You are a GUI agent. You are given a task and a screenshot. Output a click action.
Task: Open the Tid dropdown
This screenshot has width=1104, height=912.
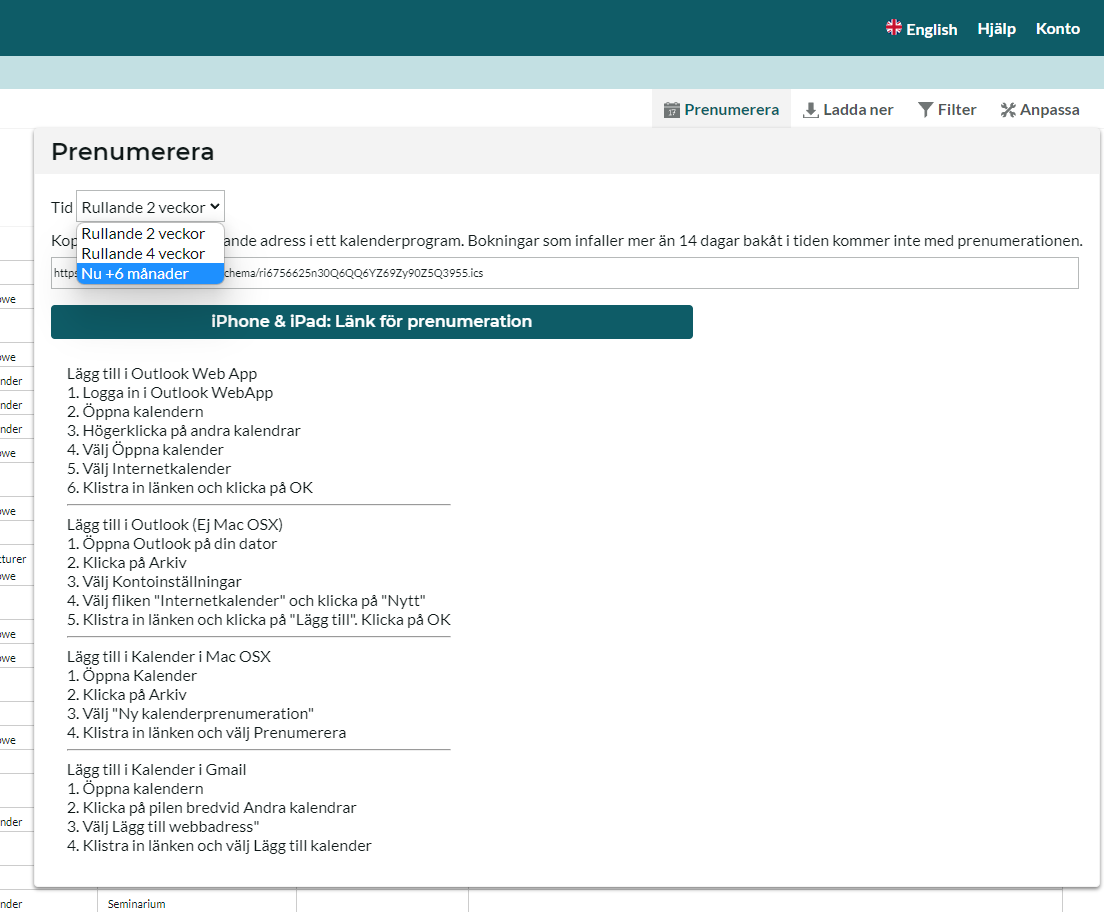click(151, 207)
